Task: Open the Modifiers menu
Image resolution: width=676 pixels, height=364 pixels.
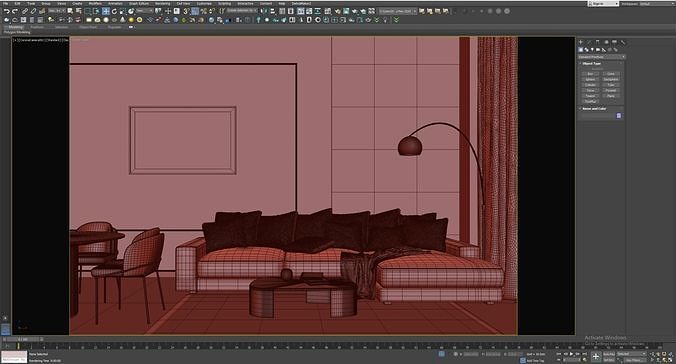Action: (95, 3)
